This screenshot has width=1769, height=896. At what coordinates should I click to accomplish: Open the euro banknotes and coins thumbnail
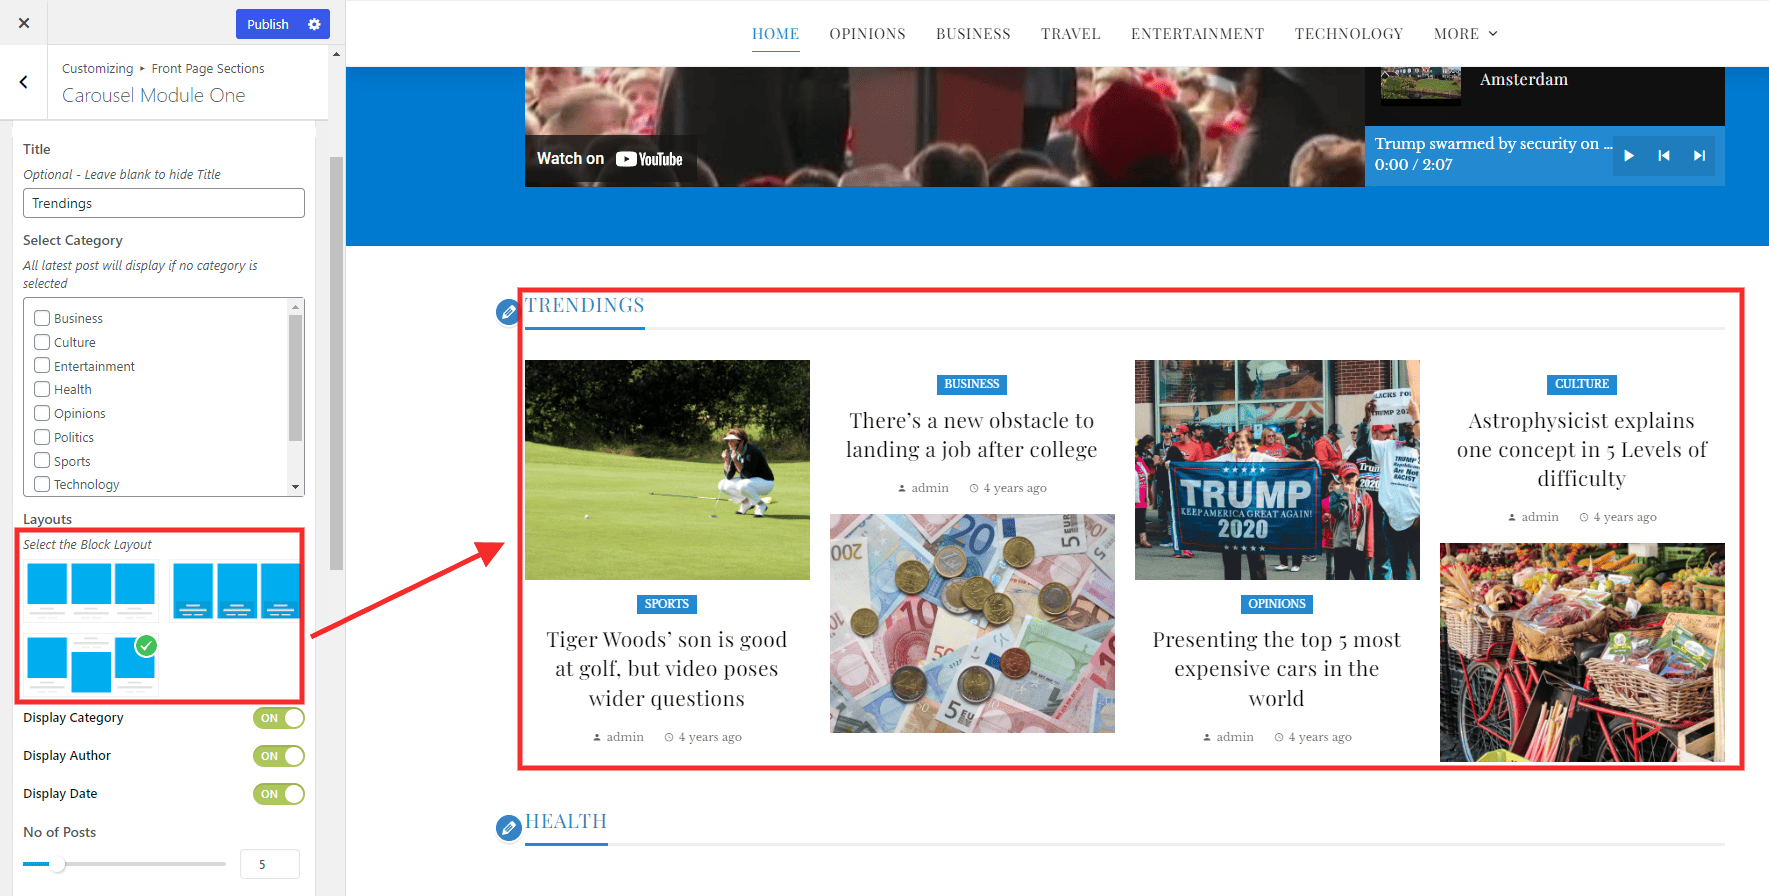click(x=972, y=623)
